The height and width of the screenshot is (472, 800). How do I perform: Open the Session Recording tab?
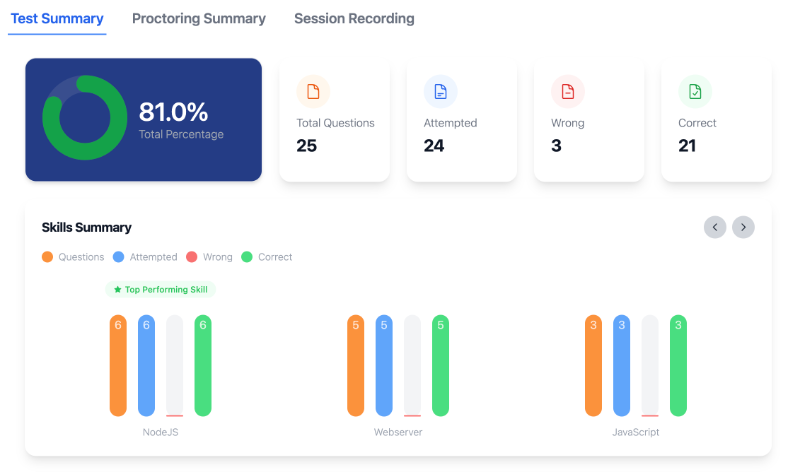[x=354, y=19]
